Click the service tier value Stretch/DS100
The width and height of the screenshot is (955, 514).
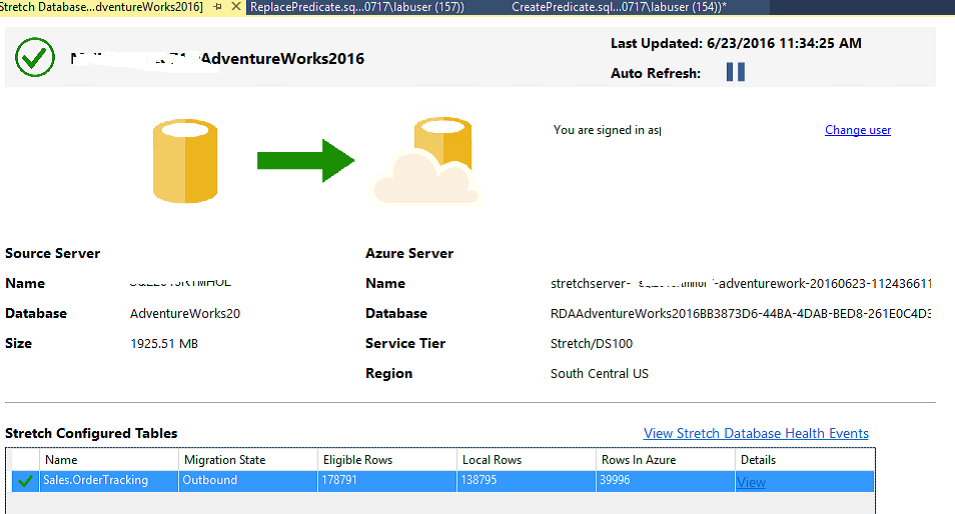click(591, 343)
